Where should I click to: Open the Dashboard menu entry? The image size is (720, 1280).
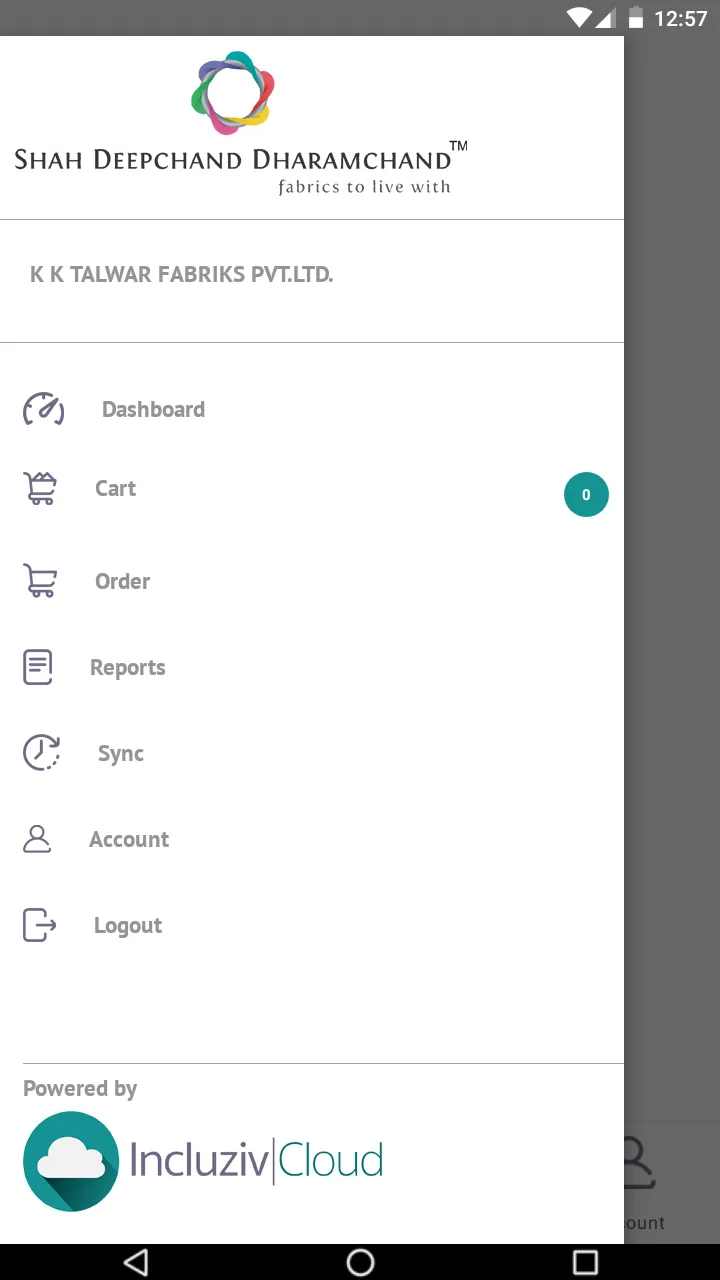[x=153, y=409]
